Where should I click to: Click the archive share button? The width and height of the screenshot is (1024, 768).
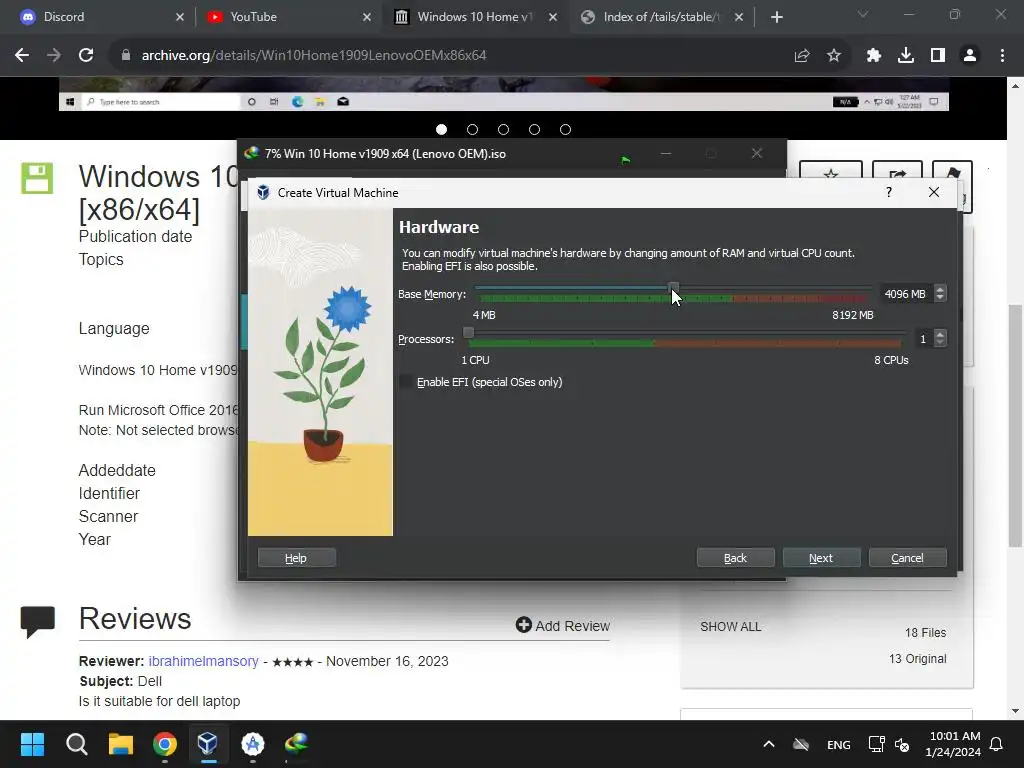(x=897, y=169)
